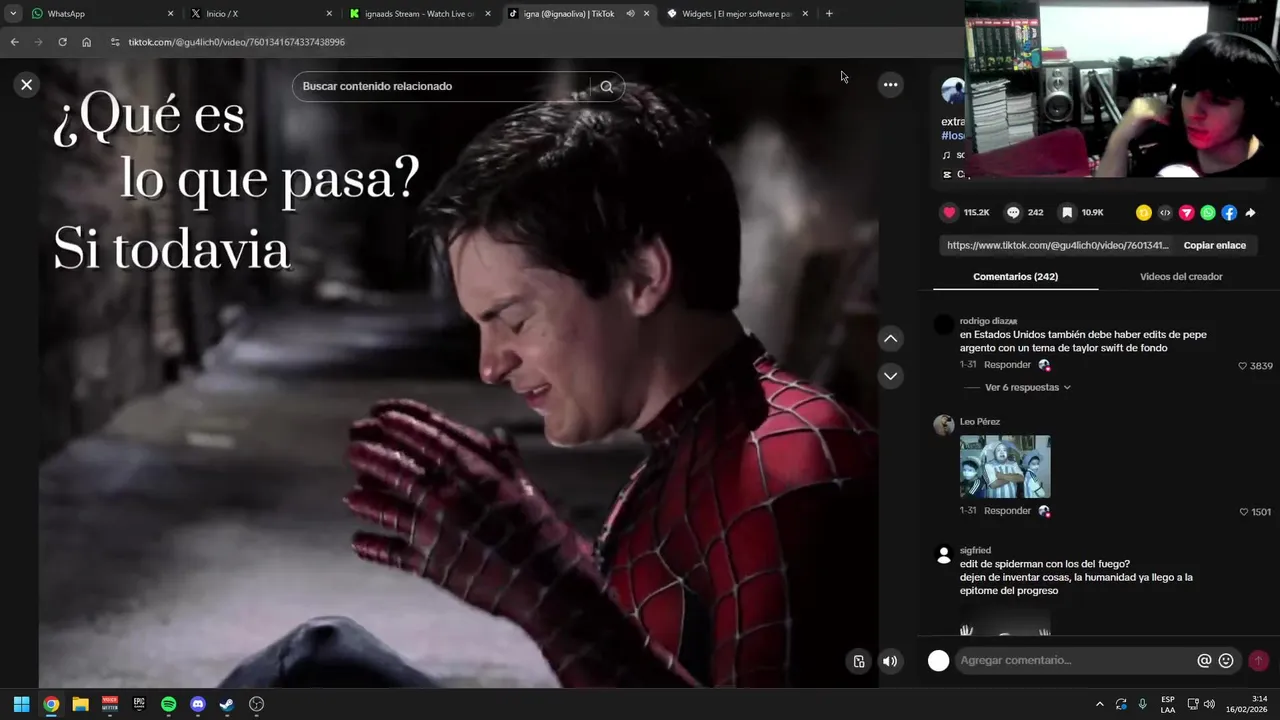1280x720 pixels.
Task: Reload the page
Action: [62, 42]
